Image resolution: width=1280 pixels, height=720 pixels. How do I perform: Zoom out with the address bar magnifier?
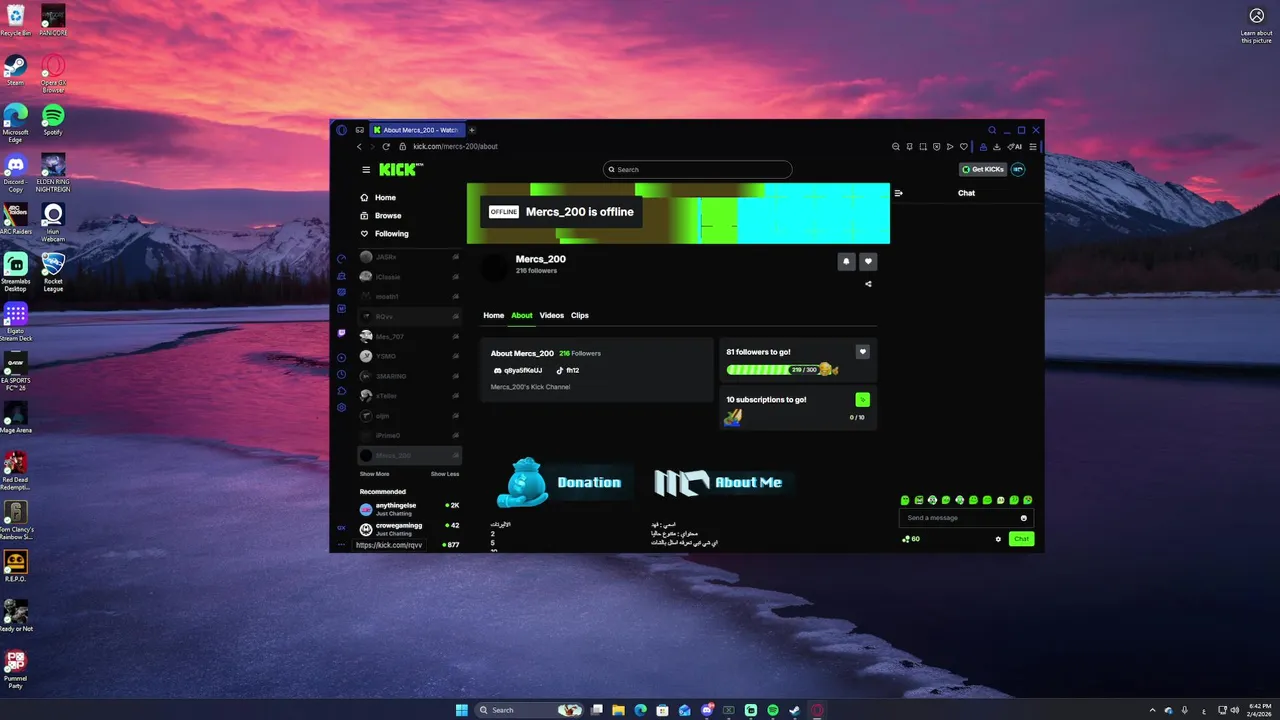pos(896,147)
